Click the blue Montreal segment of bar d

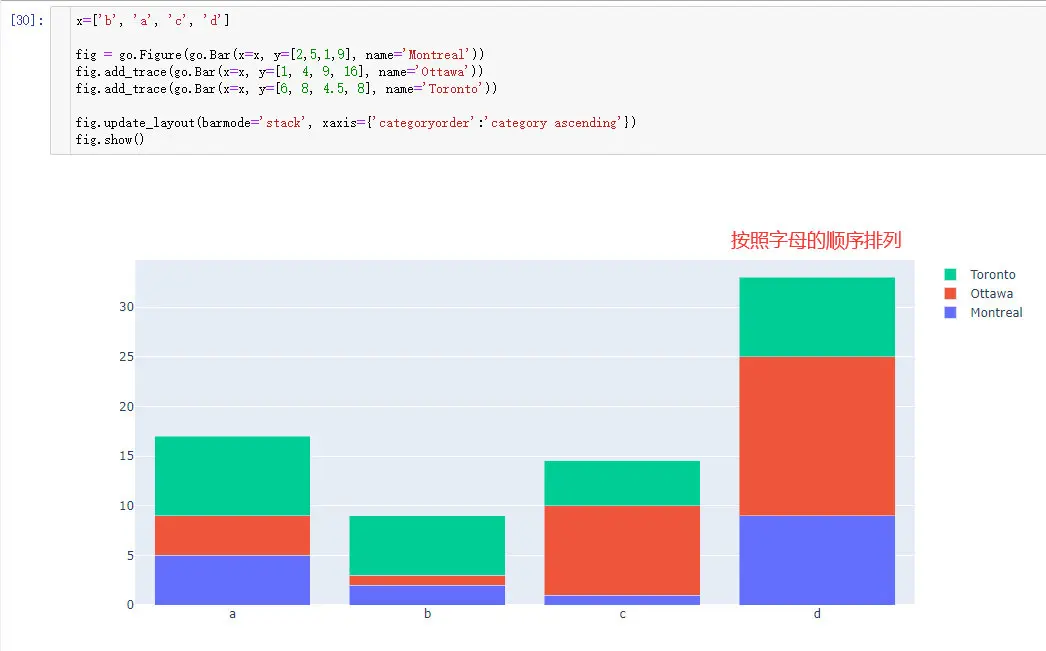pos(817,560)
